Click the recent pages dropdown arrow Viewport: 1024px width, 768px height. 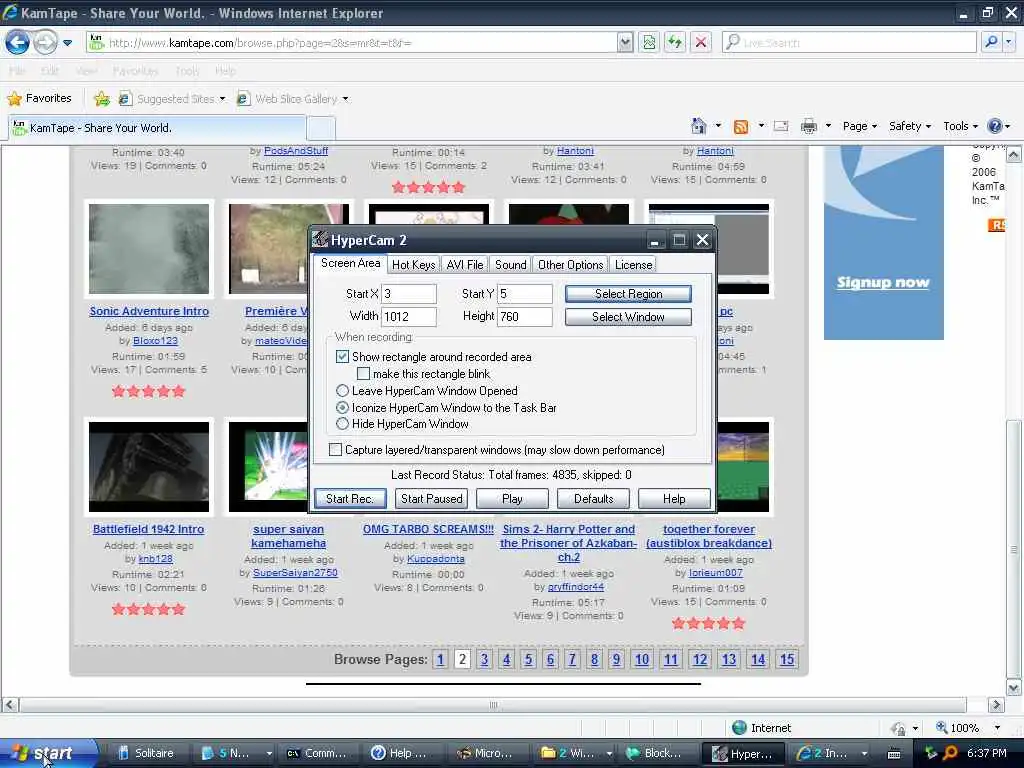[x=67, y=43]
